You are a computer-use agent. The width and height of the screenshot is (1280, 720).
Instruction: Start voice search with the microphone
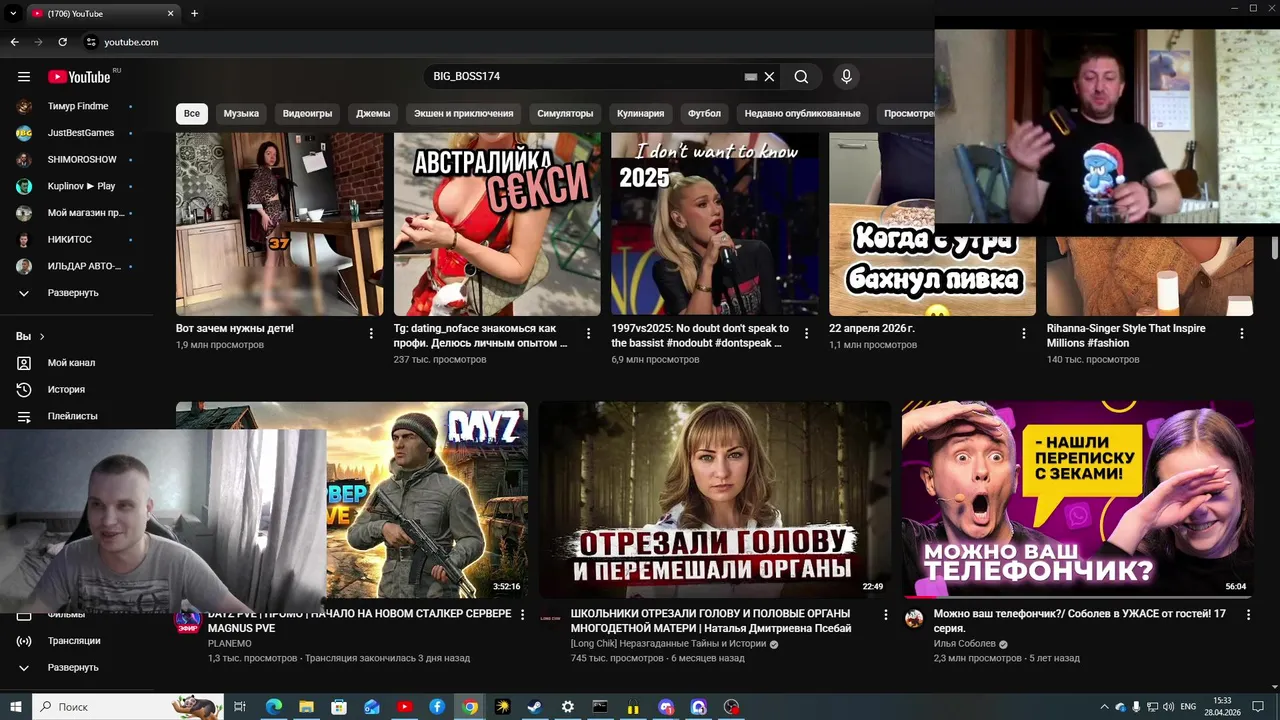point(846,77)
